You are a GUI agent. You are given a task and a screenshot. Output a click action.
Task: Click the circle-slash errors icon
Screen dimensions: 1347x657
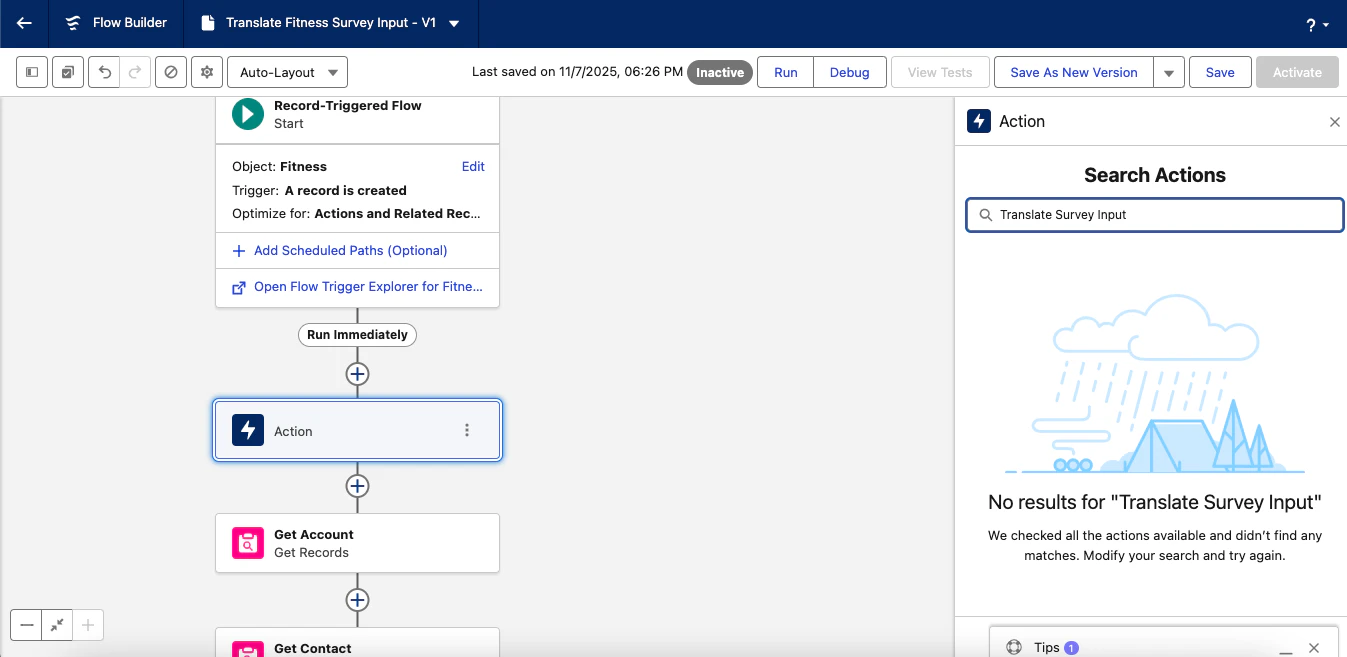[x=171, y=72]
